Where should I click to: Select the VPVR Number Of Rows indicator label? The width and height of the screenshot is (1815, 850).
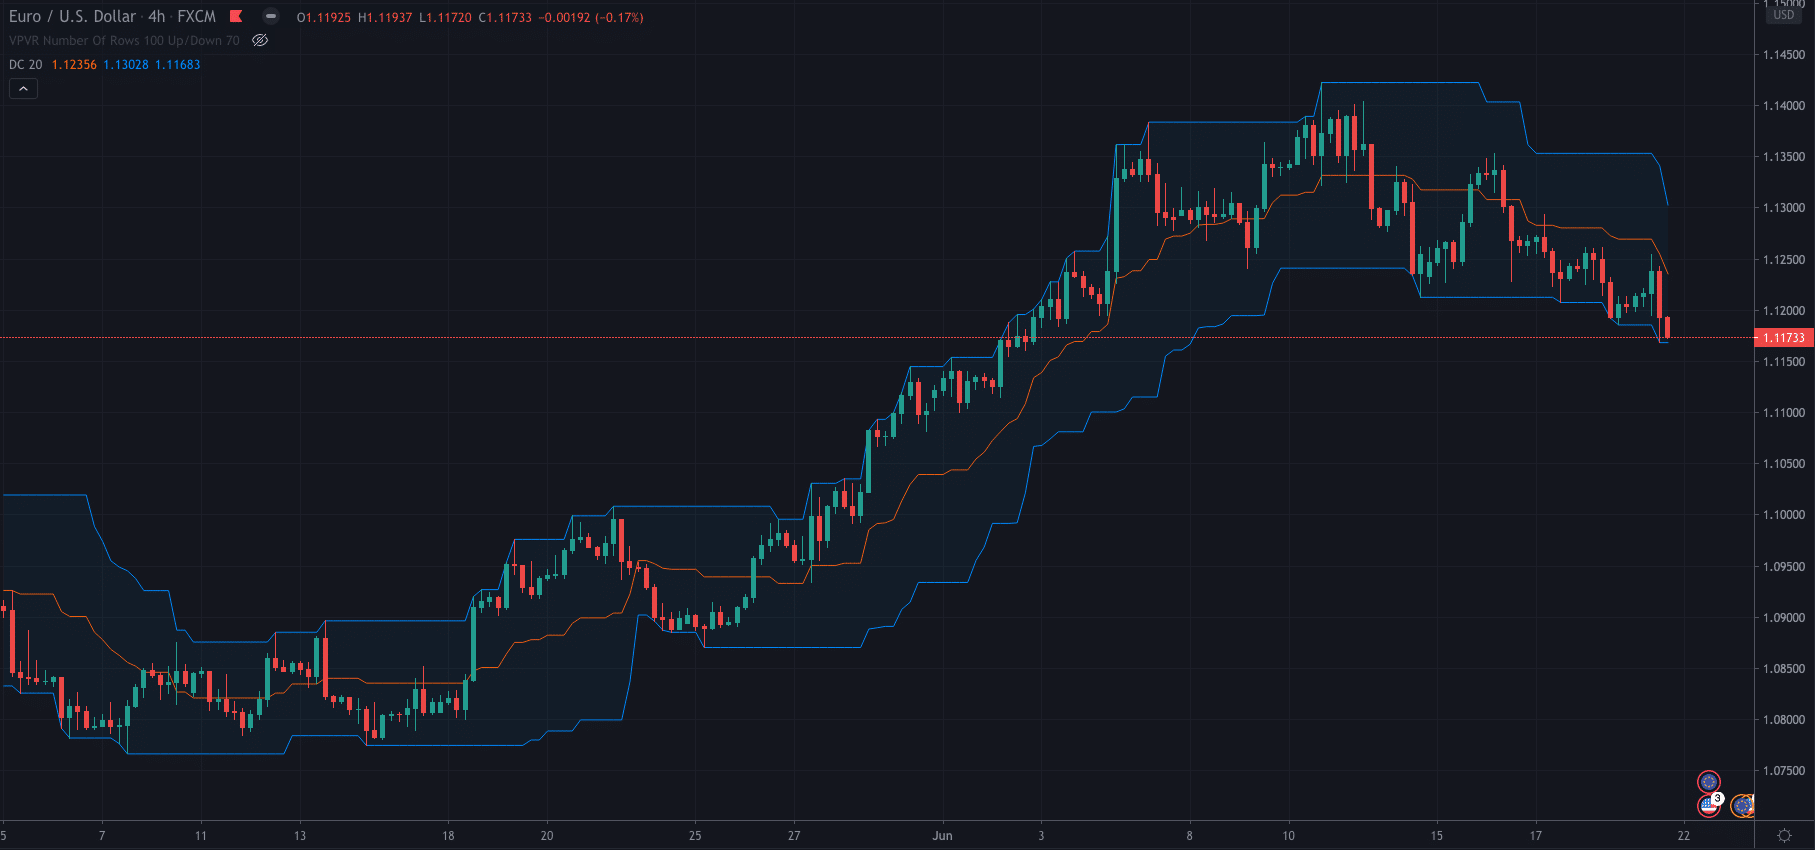click(124, 41)
